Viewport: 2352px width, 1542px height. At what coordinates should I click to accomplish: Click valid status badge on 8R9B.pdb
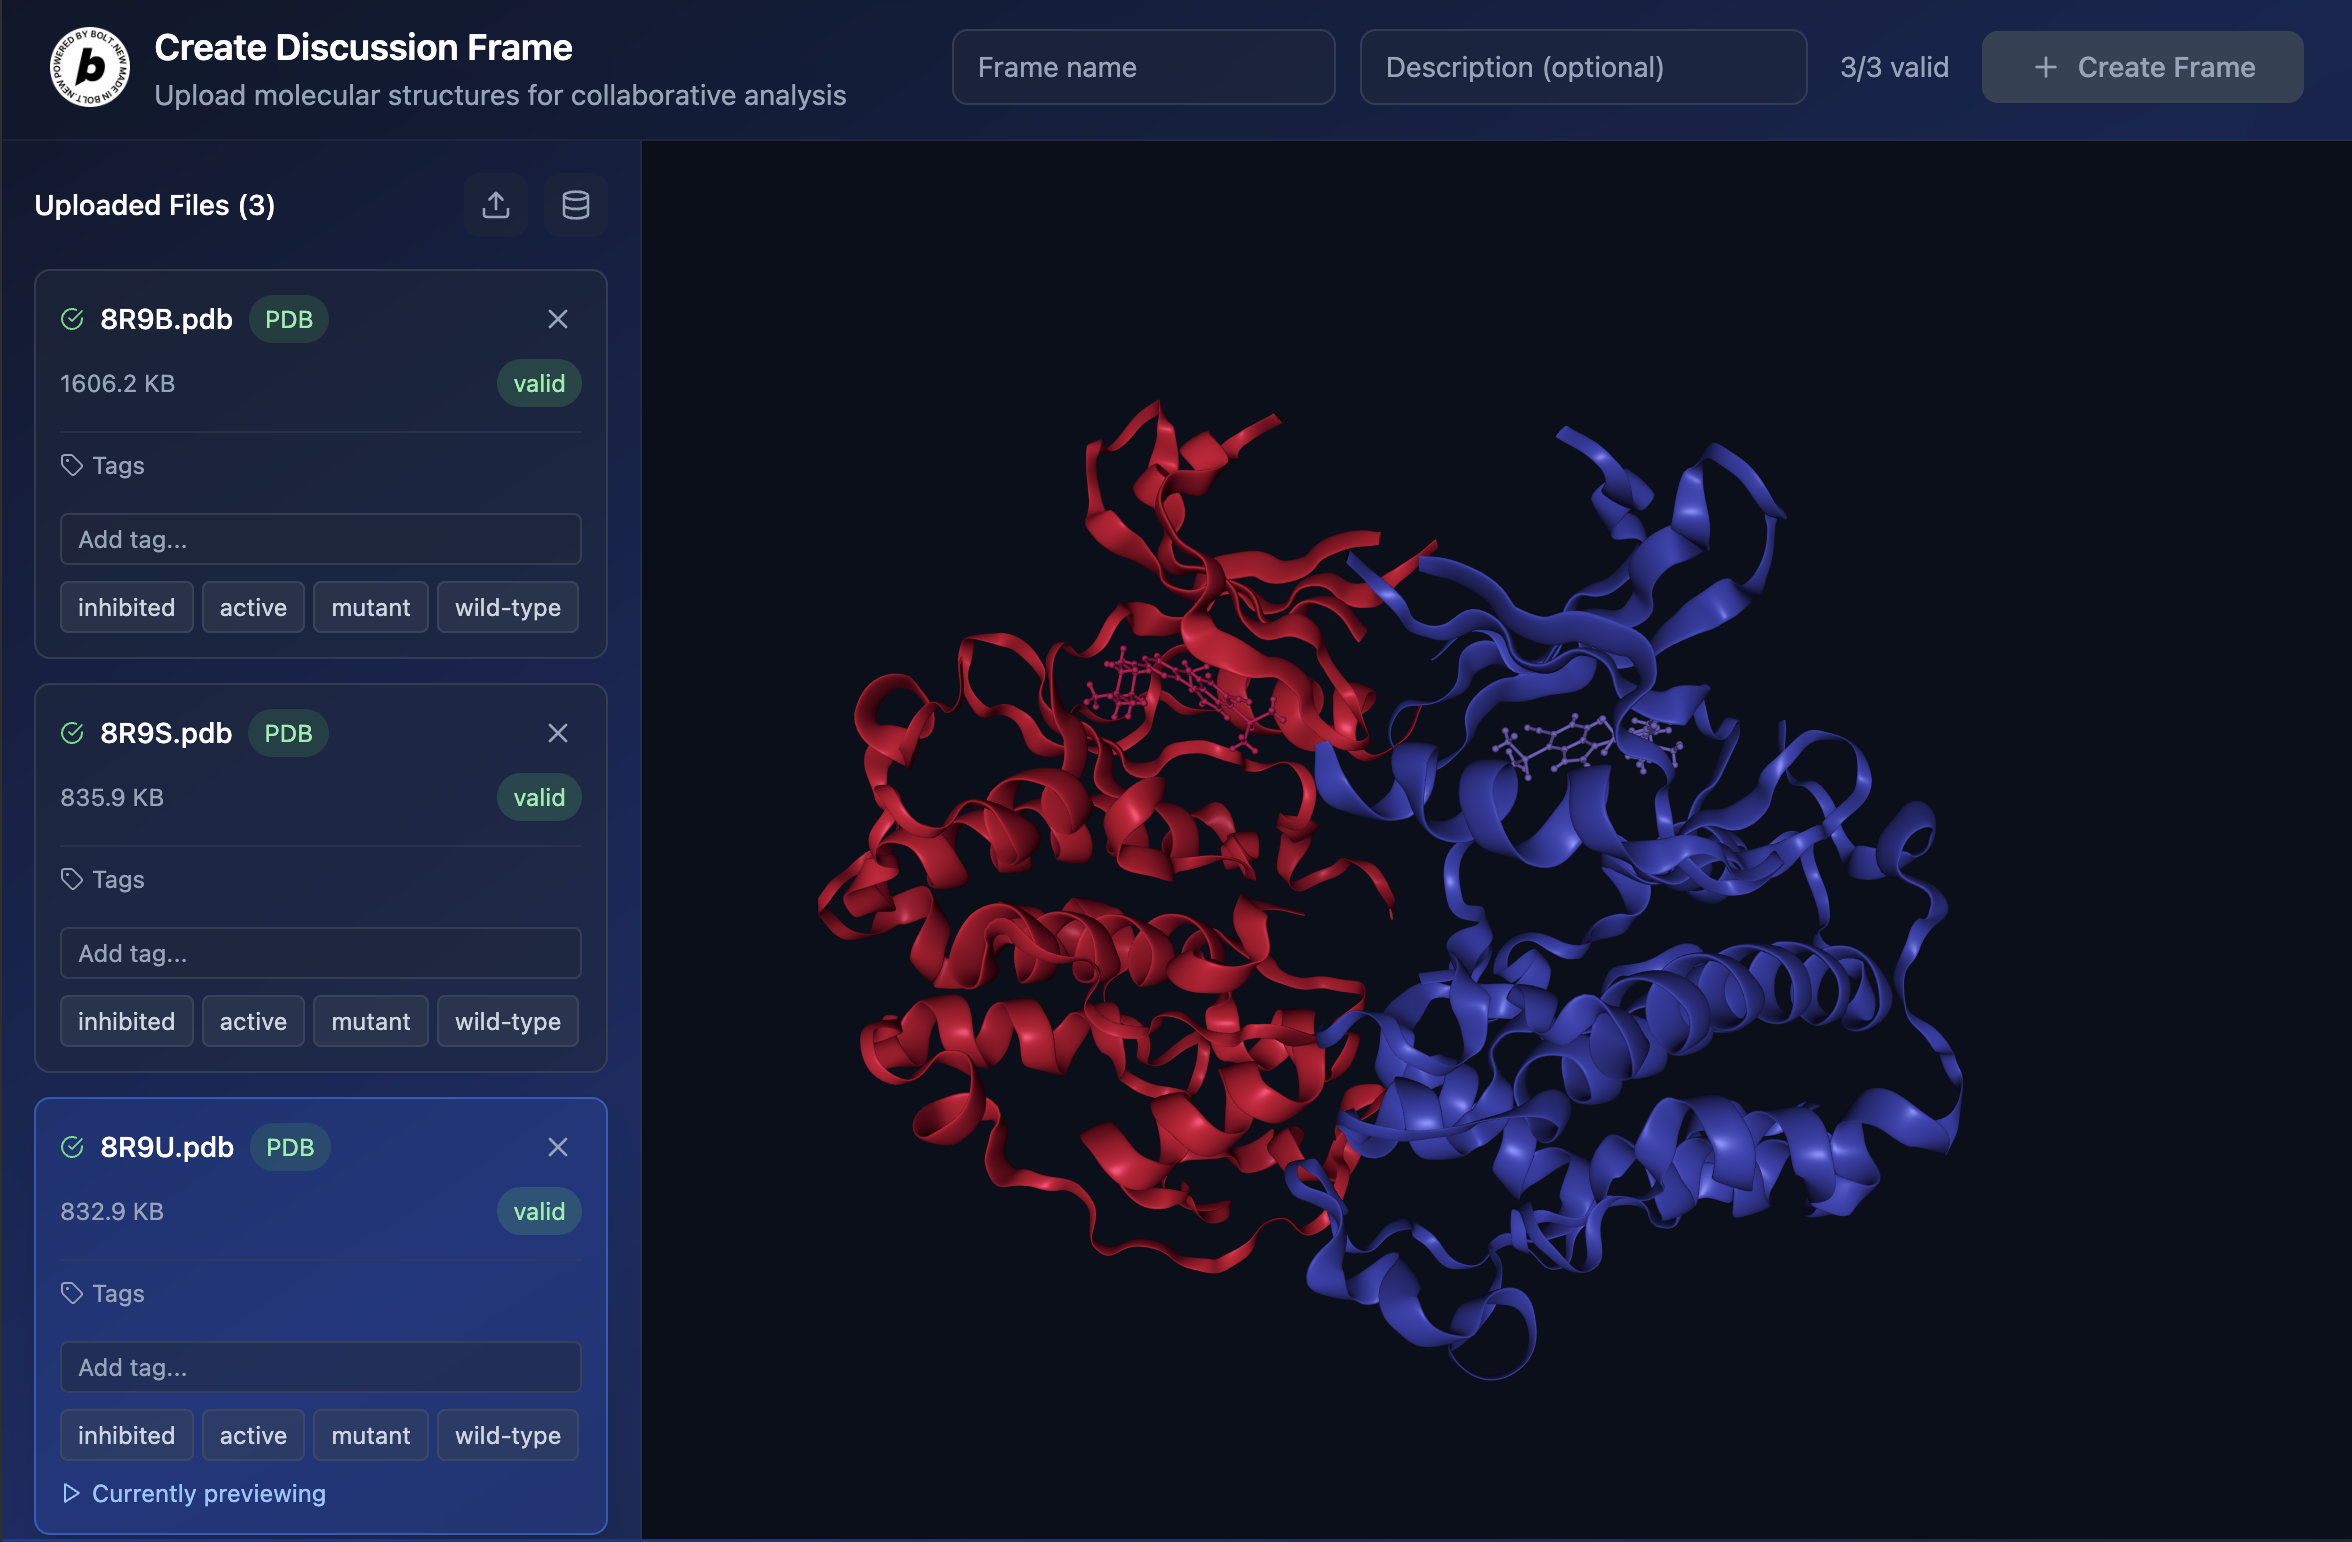[539, 383]
